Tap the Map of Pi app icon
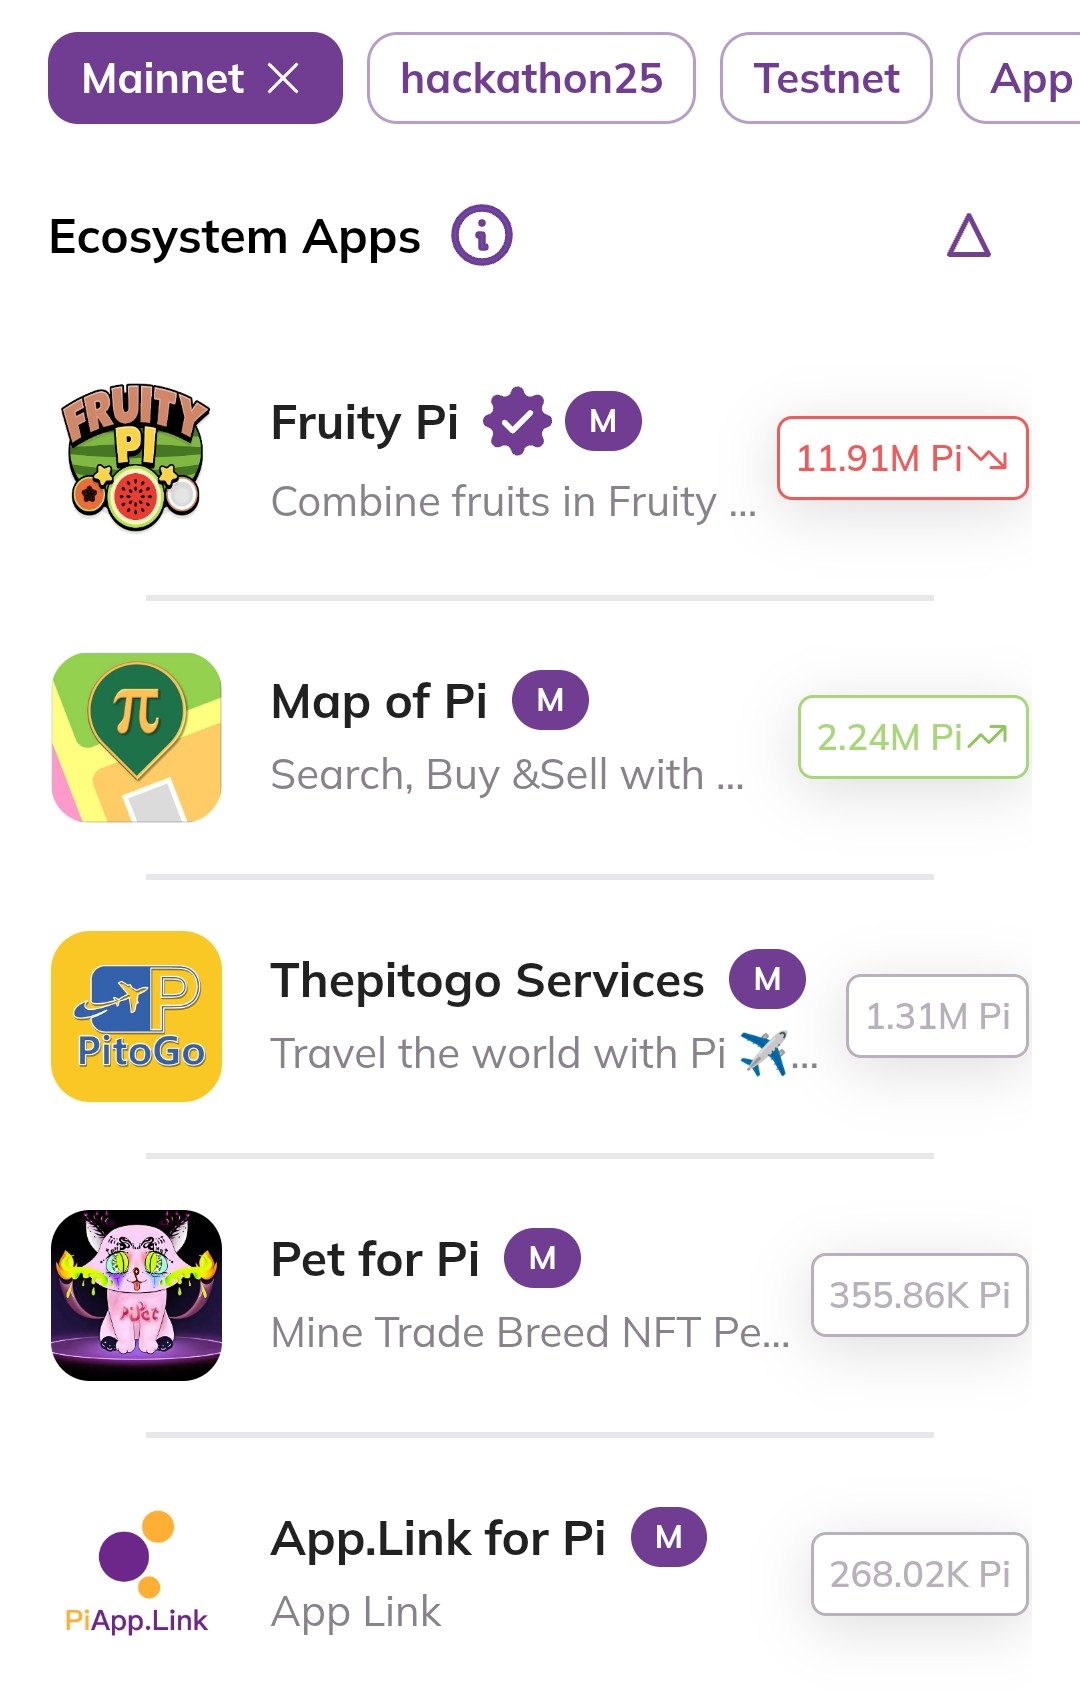This screenshot has height=1695, width=1080. pos(136,737)
